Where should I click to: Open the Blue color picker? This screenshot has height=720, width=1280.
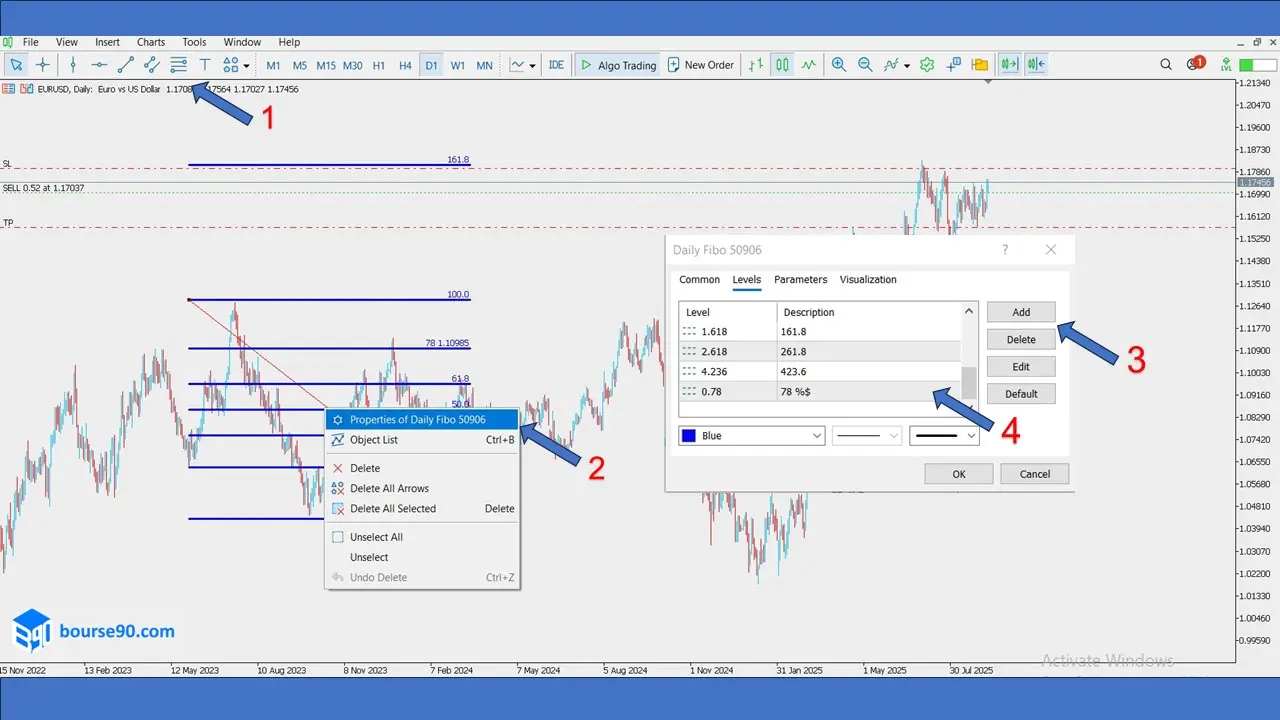click(751, 436)
